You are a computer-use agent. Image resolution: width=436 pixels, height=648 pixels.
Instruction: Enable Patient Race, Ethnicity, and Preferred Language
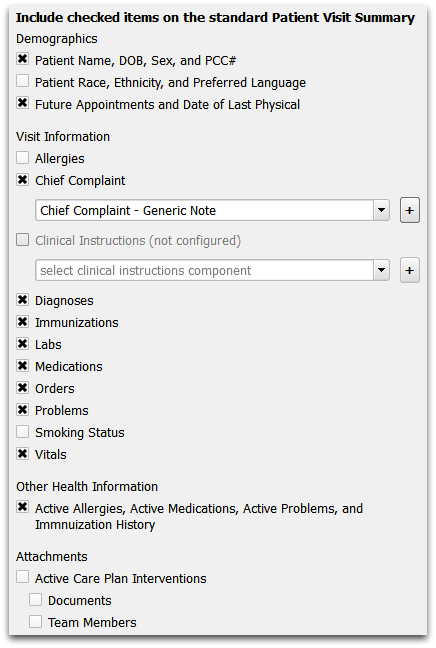pyautogui.click(x=23, y=81)
